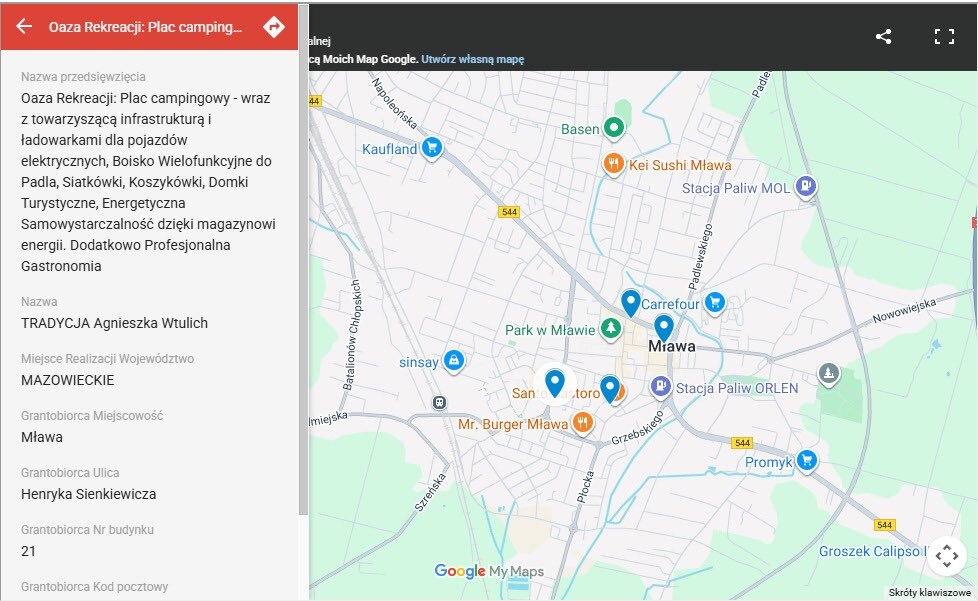Click the Google My Maps logo
978x601 pixels.
[489, 571]
